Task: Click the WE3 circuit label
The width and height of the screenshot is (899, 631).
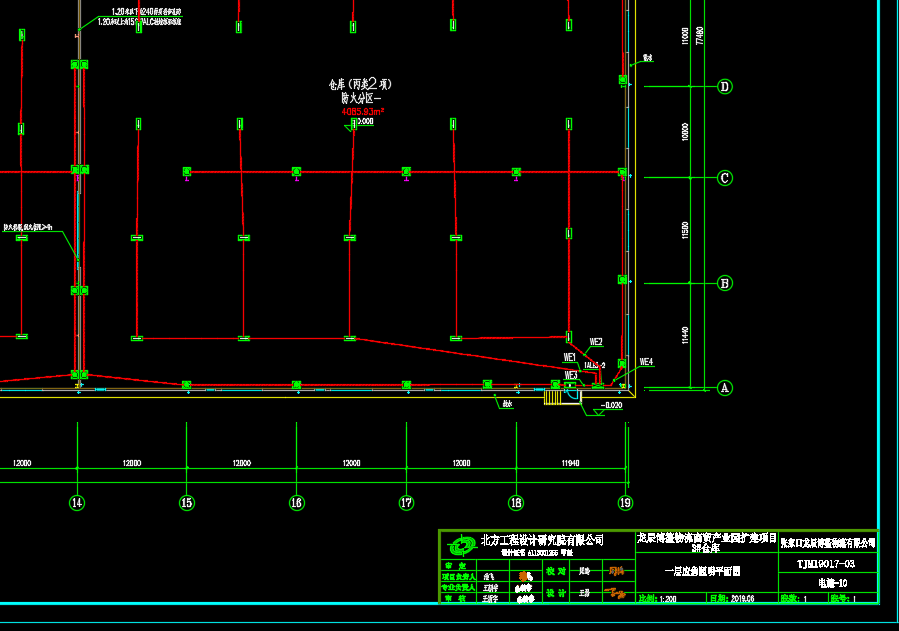Action: (571, 375)
